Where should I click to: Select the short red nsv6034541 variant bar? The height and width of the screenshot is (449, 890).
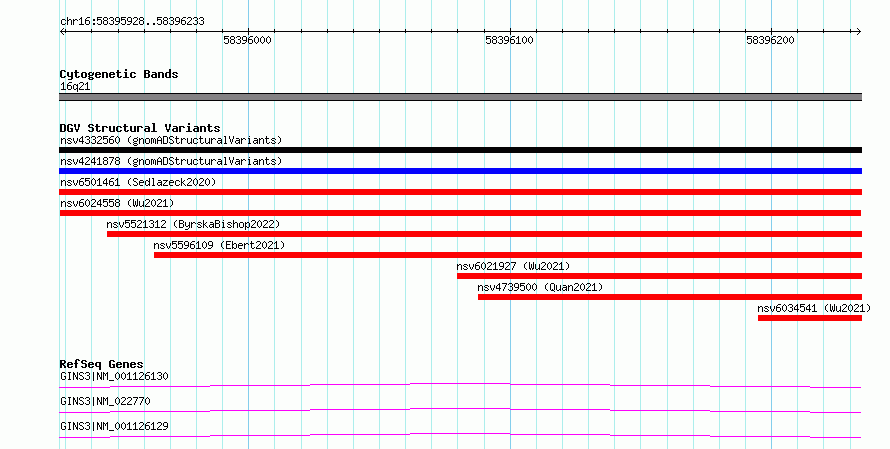[x=809, y=318]
